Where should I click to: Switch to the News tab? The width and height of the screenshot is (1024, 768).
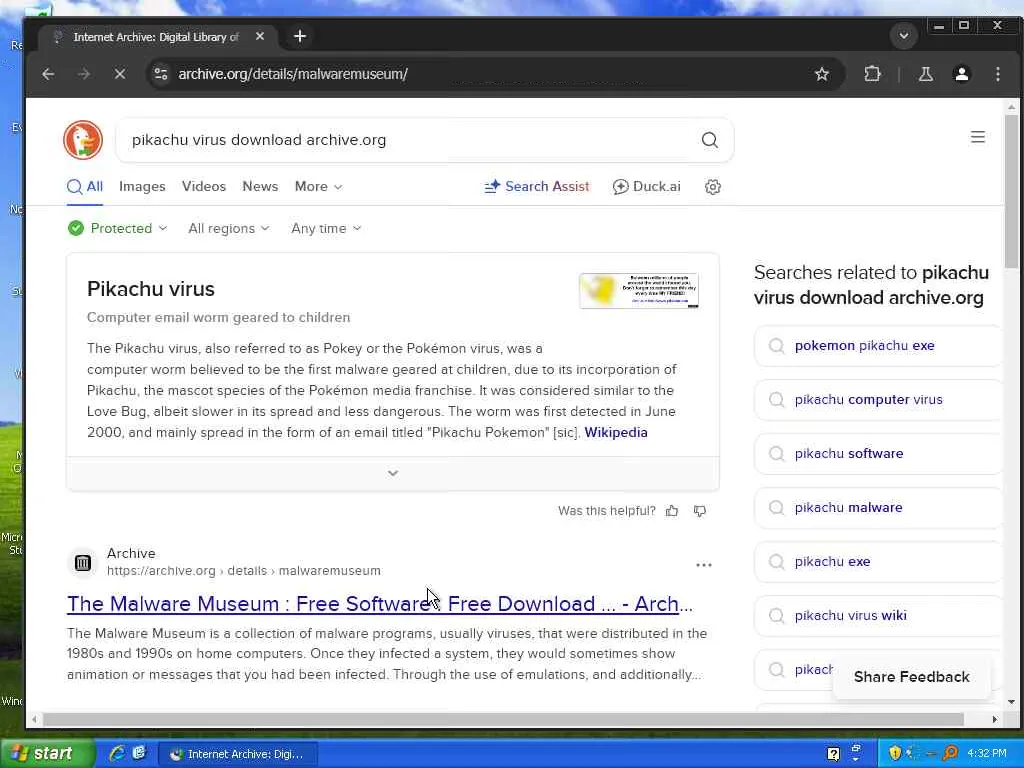260,187
